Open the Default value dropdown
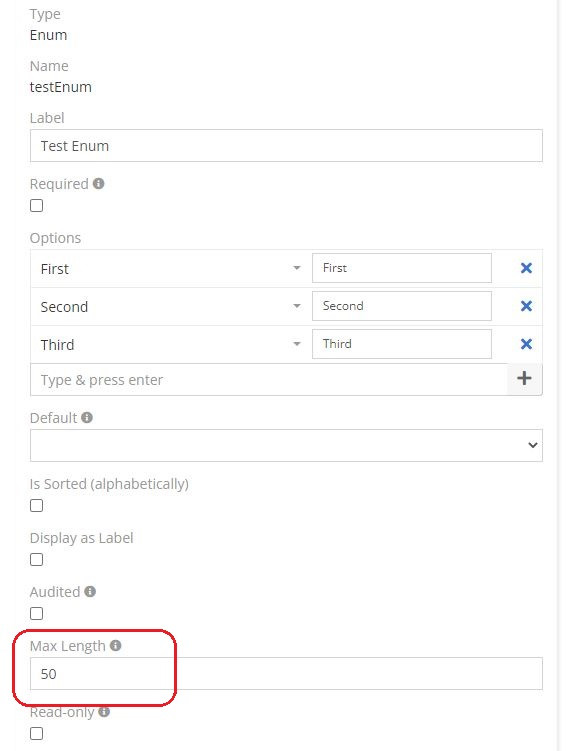Viewport: 578px width, 751px height. tap(286, 445)
